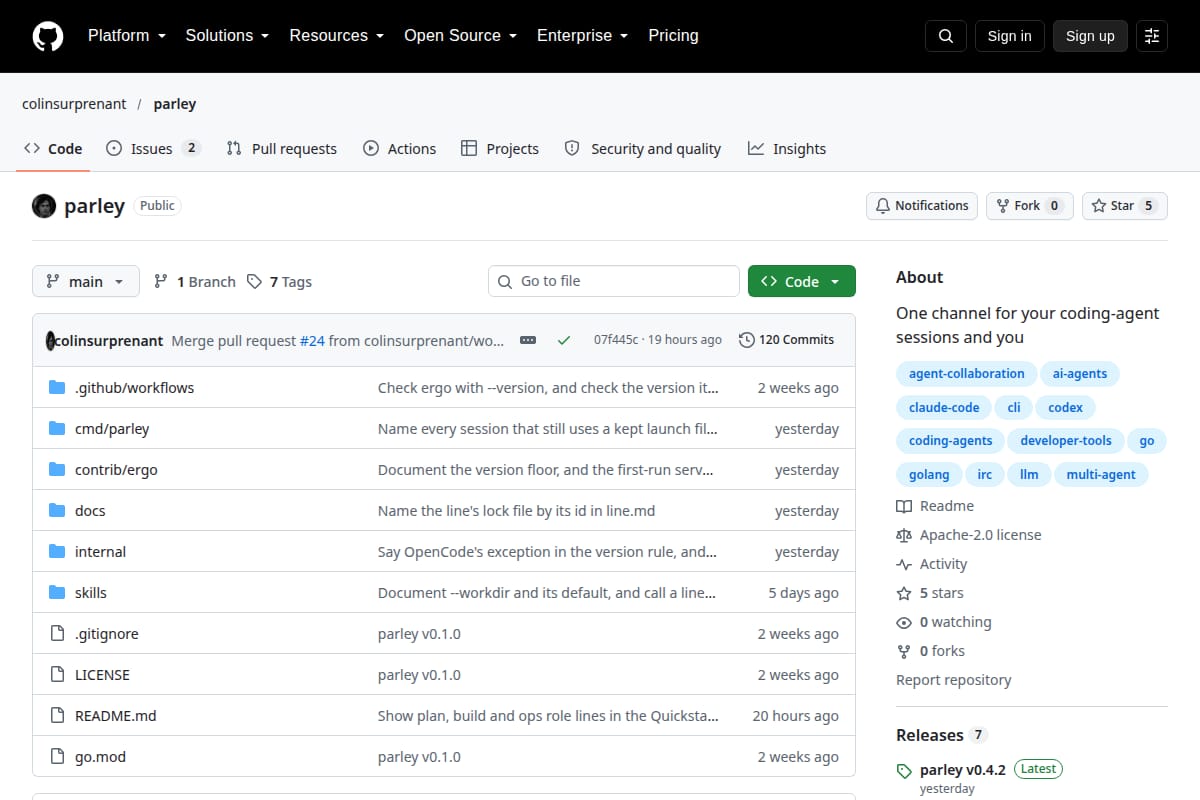The image size is (1200, 800).
Task: Click the watching eye icon
Action: click(x=904, y=622)
